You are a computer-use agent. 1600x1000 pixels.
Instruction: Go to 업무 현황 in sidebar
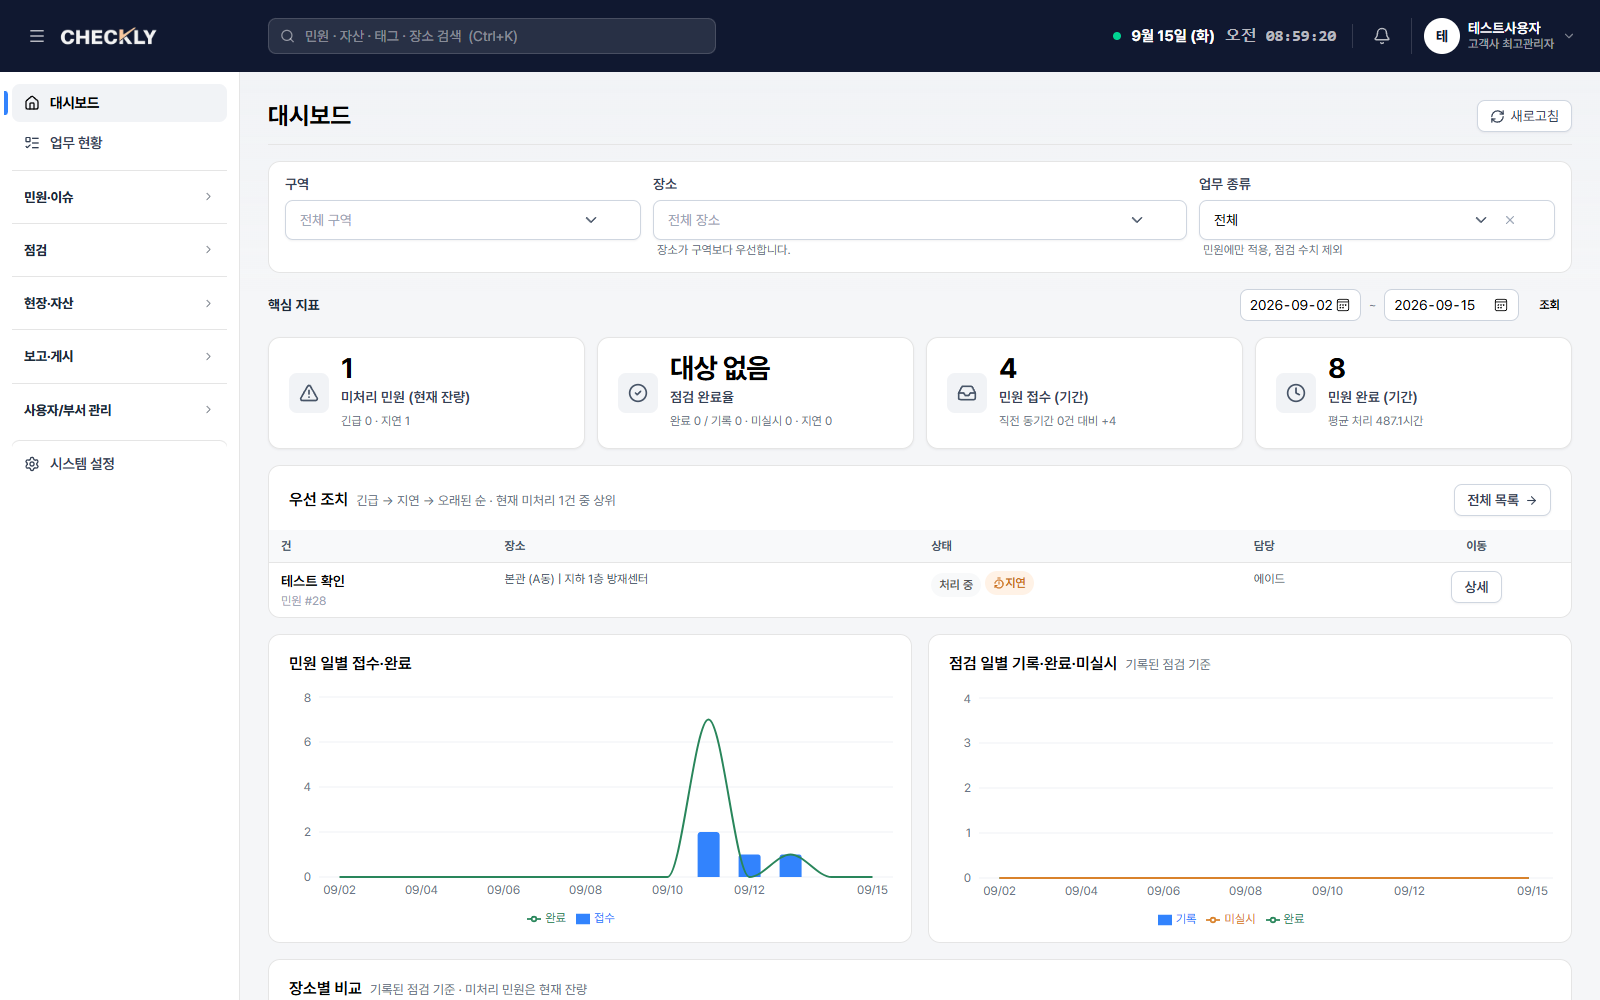click(119, 143)
